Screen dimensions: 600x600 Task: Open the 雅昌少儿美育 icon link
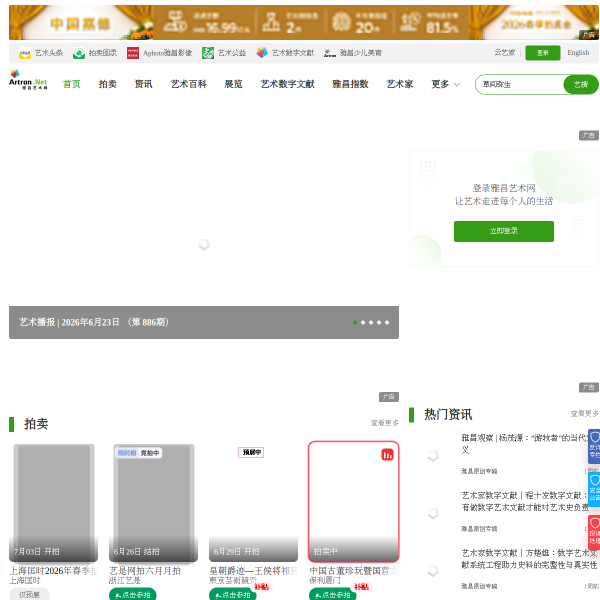pos(329,53)
